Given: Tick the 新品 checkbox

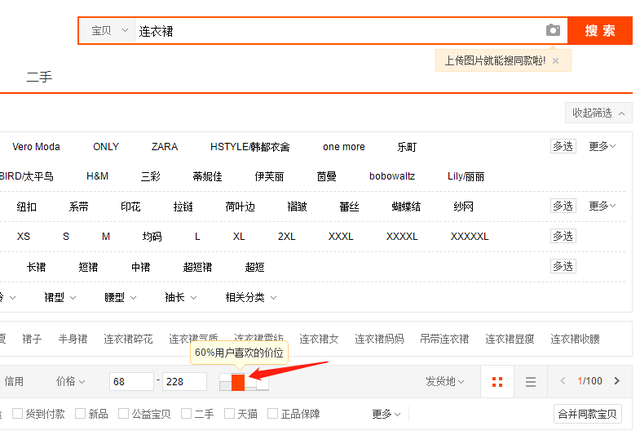Looking at the screenshot, I should click(x=80, y=413).
